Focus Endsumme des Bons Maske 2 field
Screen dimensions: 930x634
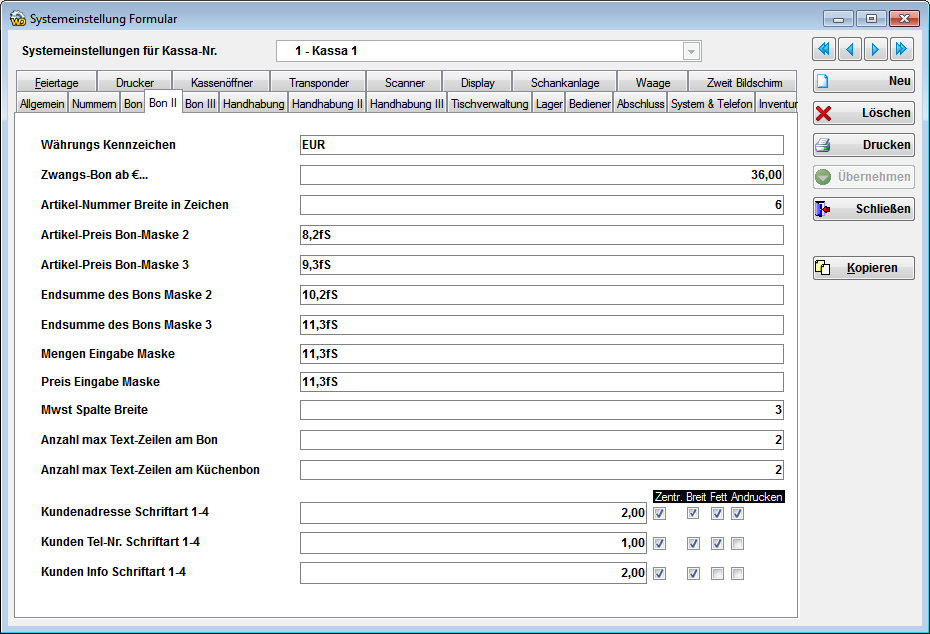pos(542,295)
